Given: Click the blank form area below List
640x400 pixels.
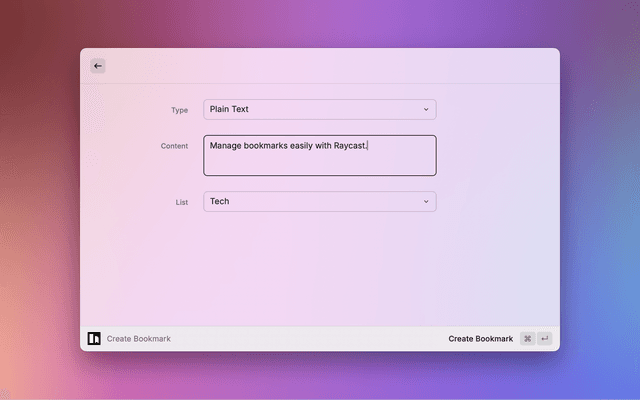Looking at the screenshot, I should pos(320,270).
